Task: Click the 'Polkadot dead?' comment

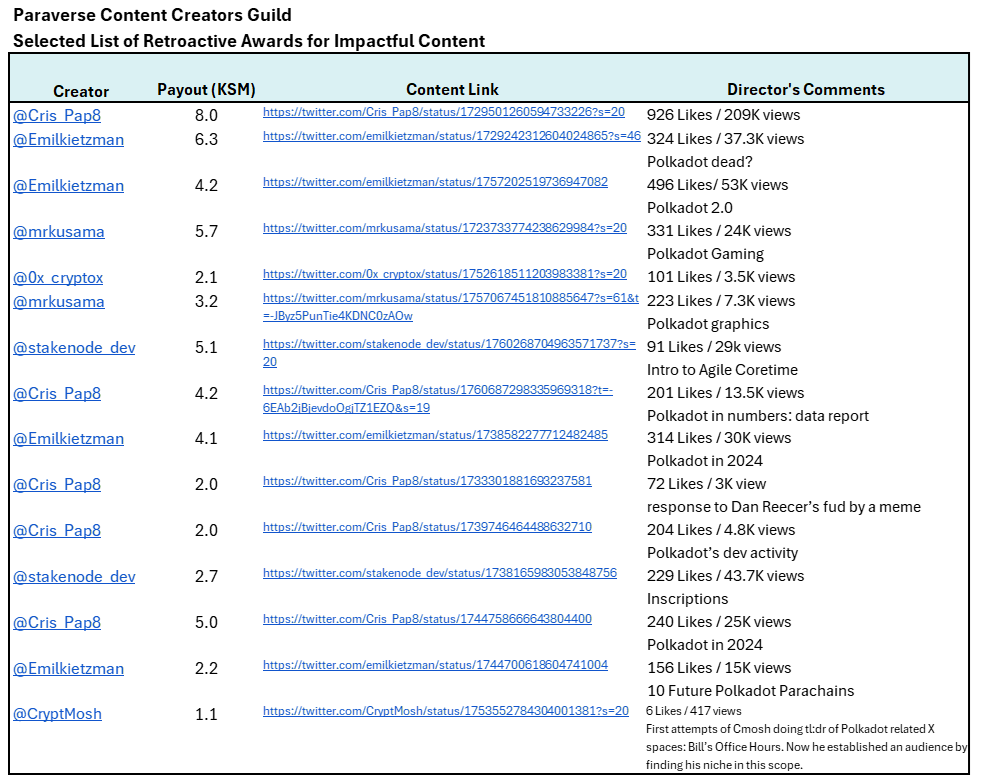Action: tap(699, 162)
